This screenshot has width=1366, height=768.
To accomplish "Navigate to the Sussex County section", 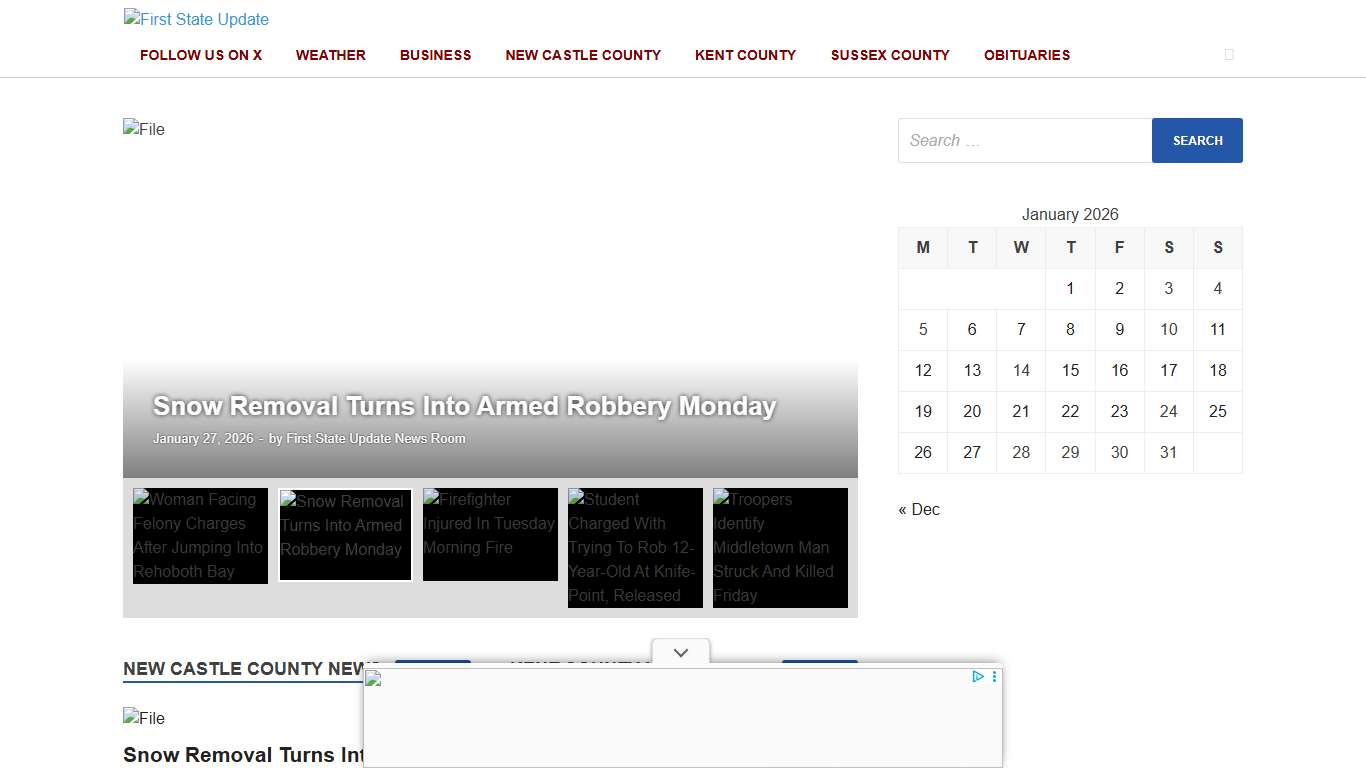I will pyautogui.click(x=890, y=55).
